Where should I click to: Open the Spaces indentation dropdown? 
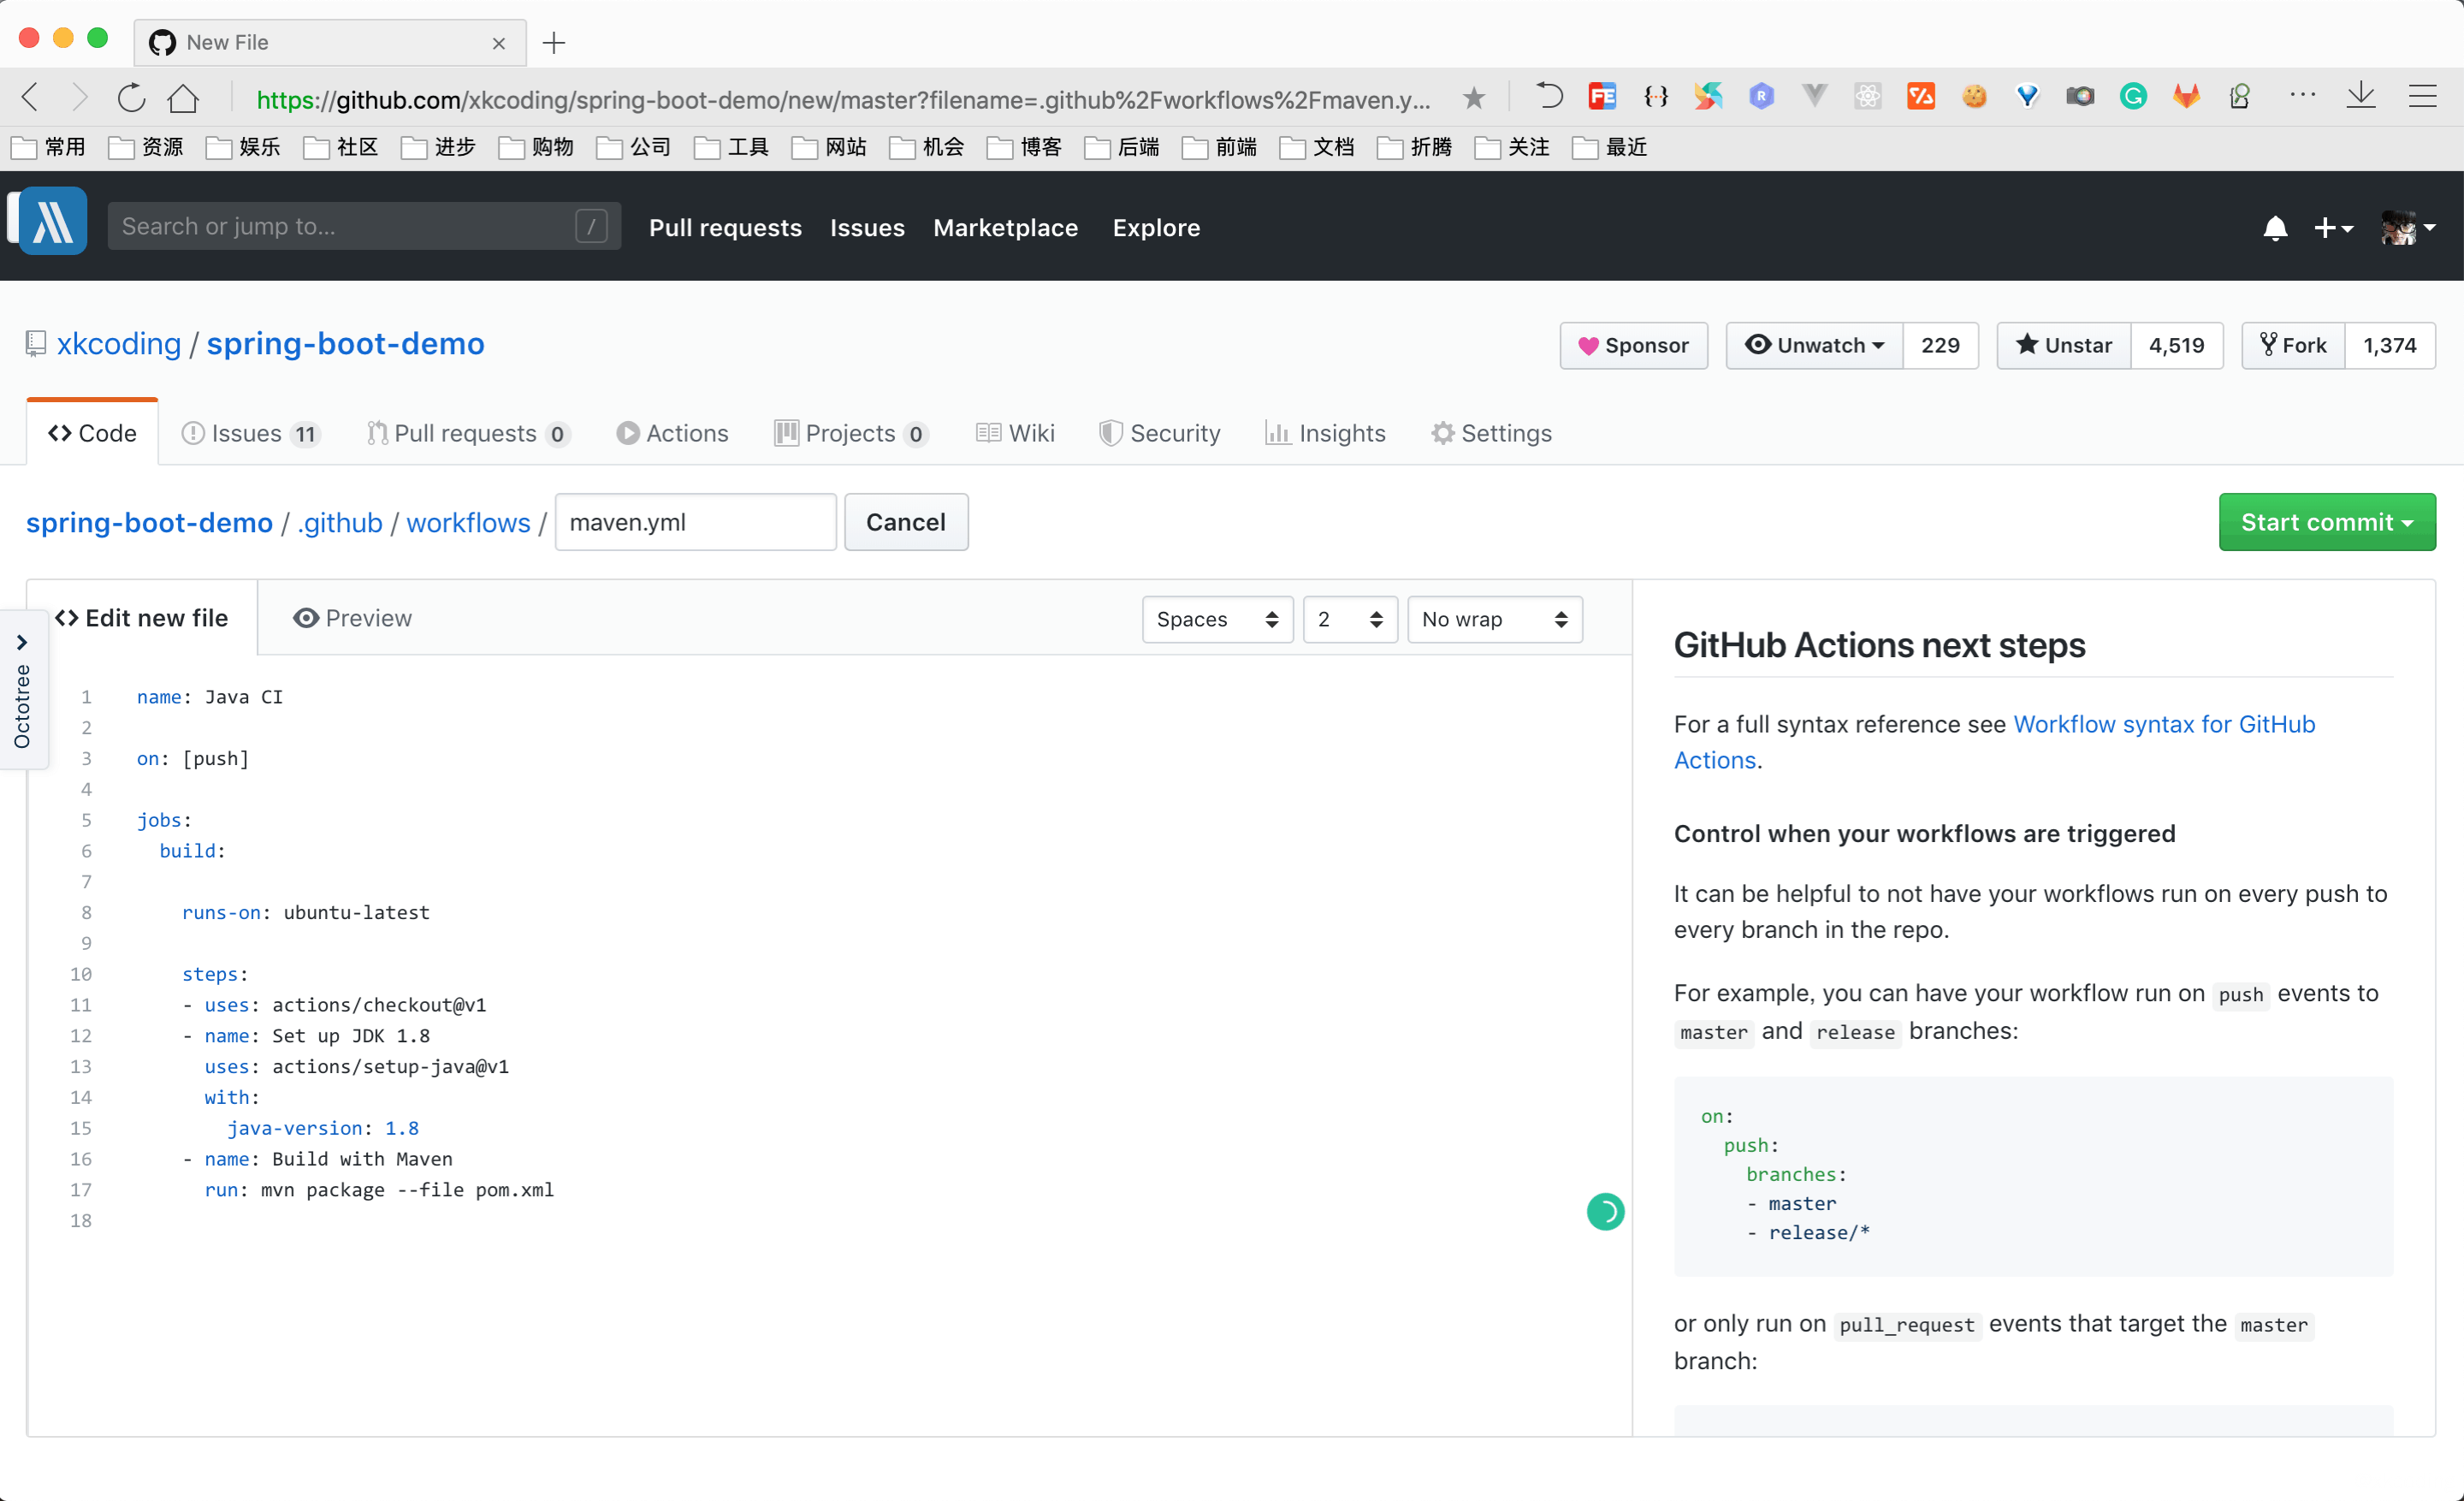tap(1216, 619)
